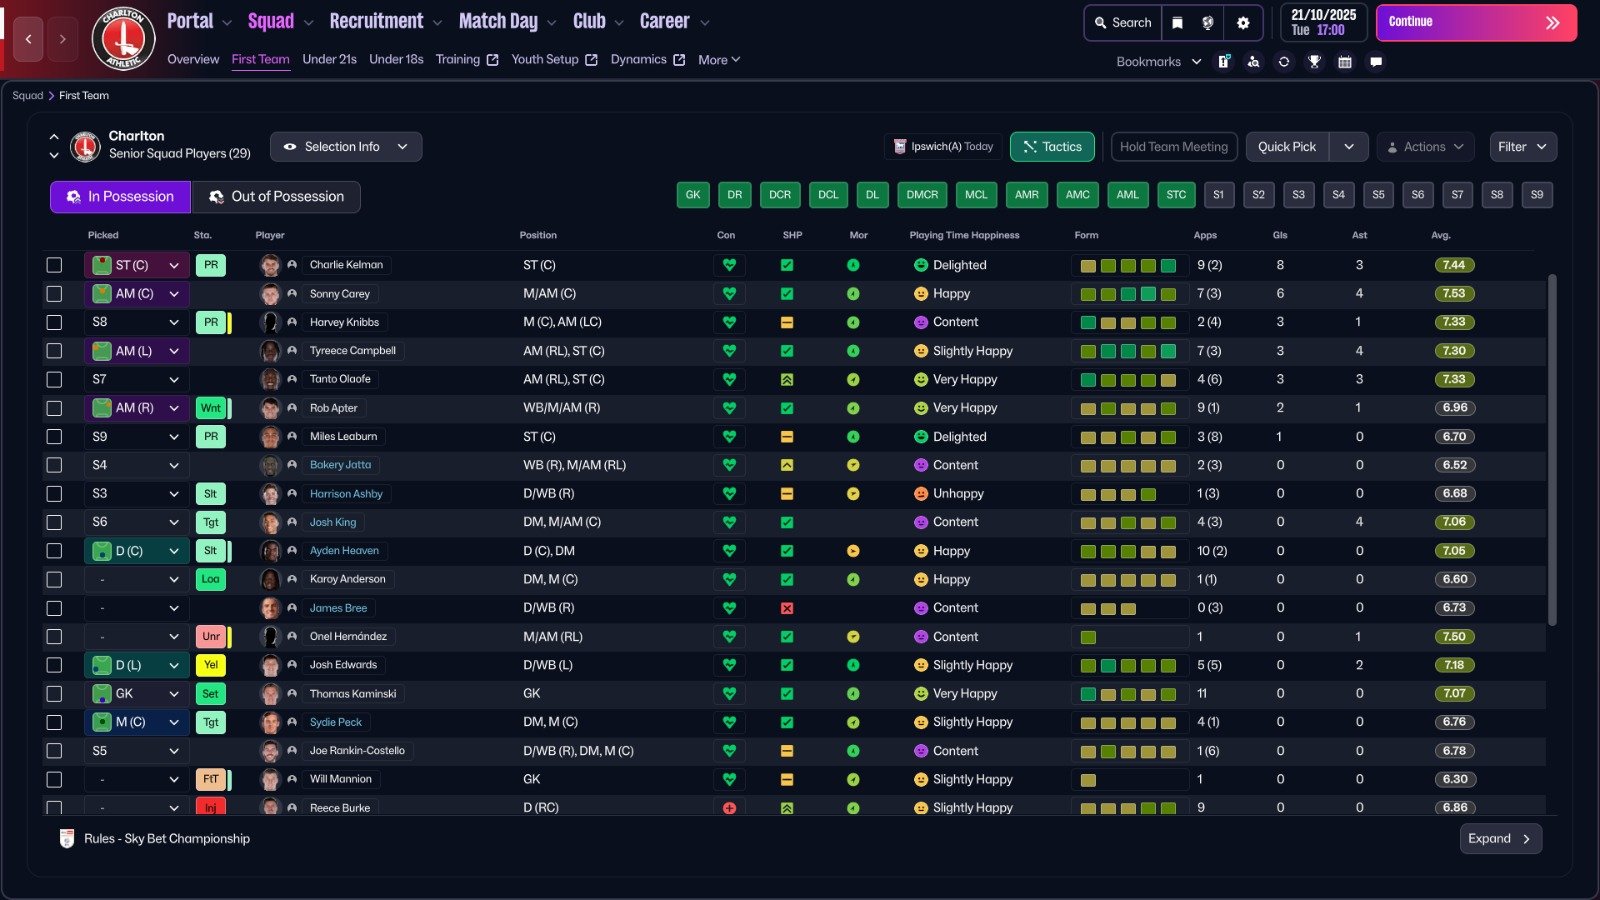Open the calendar bookmark shortcut
This screenshot has height=900, width=1600.
(x=1345, y=62)
